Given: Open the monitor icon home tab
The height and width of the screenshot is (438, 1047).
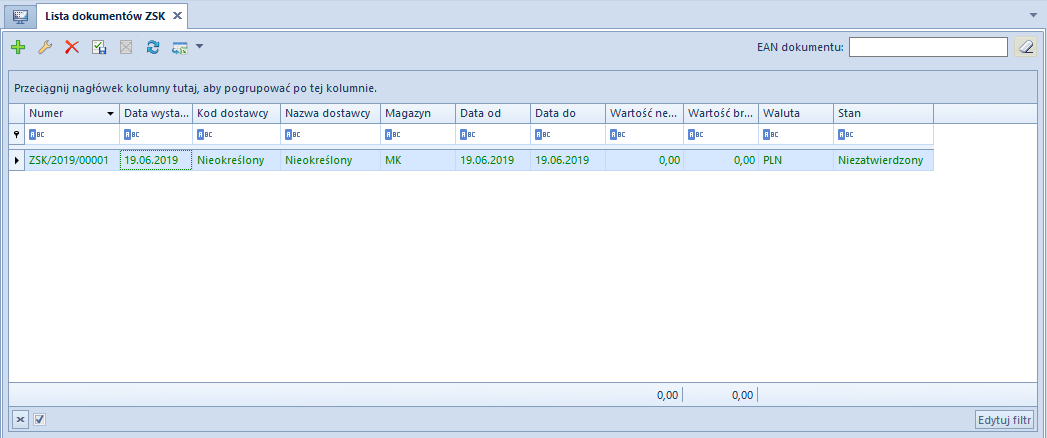Looking at the screenshot, I should (20, 15).
